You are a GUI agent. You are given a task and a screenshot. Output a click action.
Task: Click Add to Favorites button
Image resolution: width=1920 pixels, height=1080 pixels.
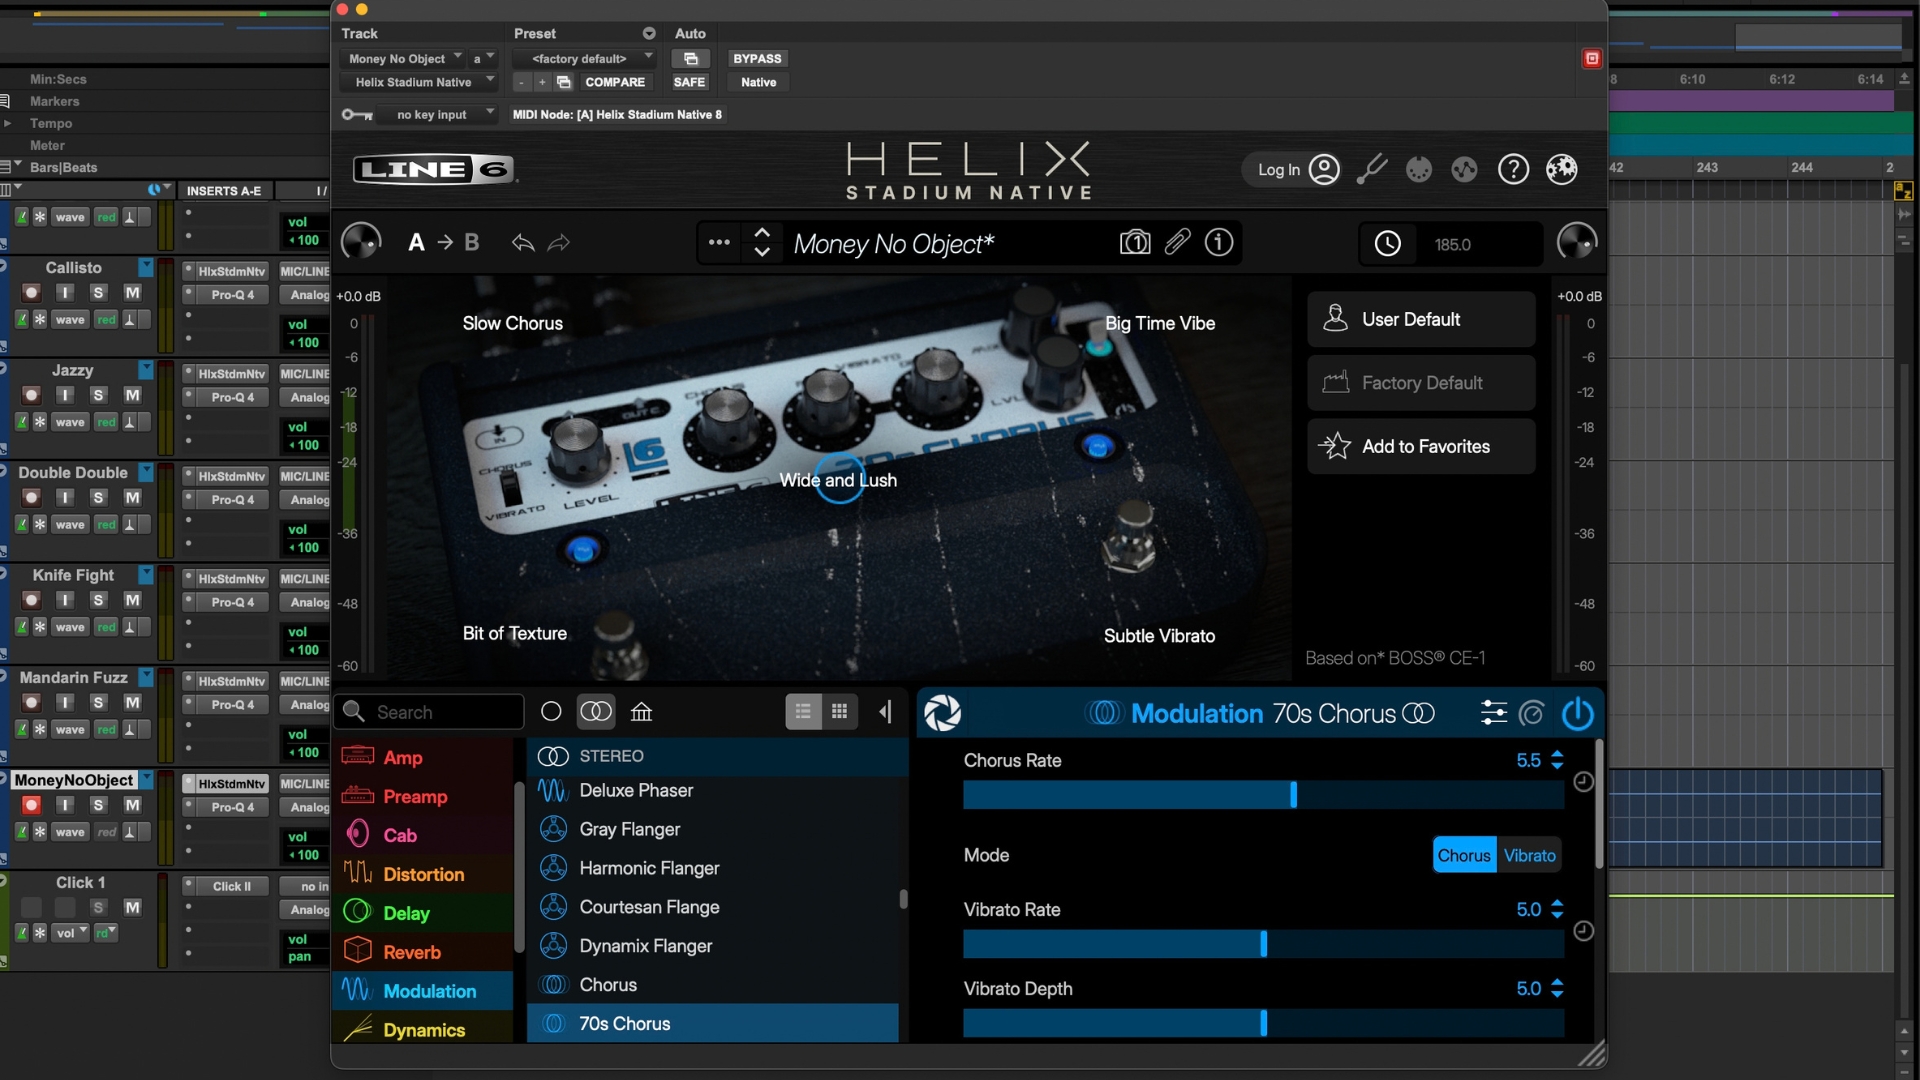[x=1421, y=447]
